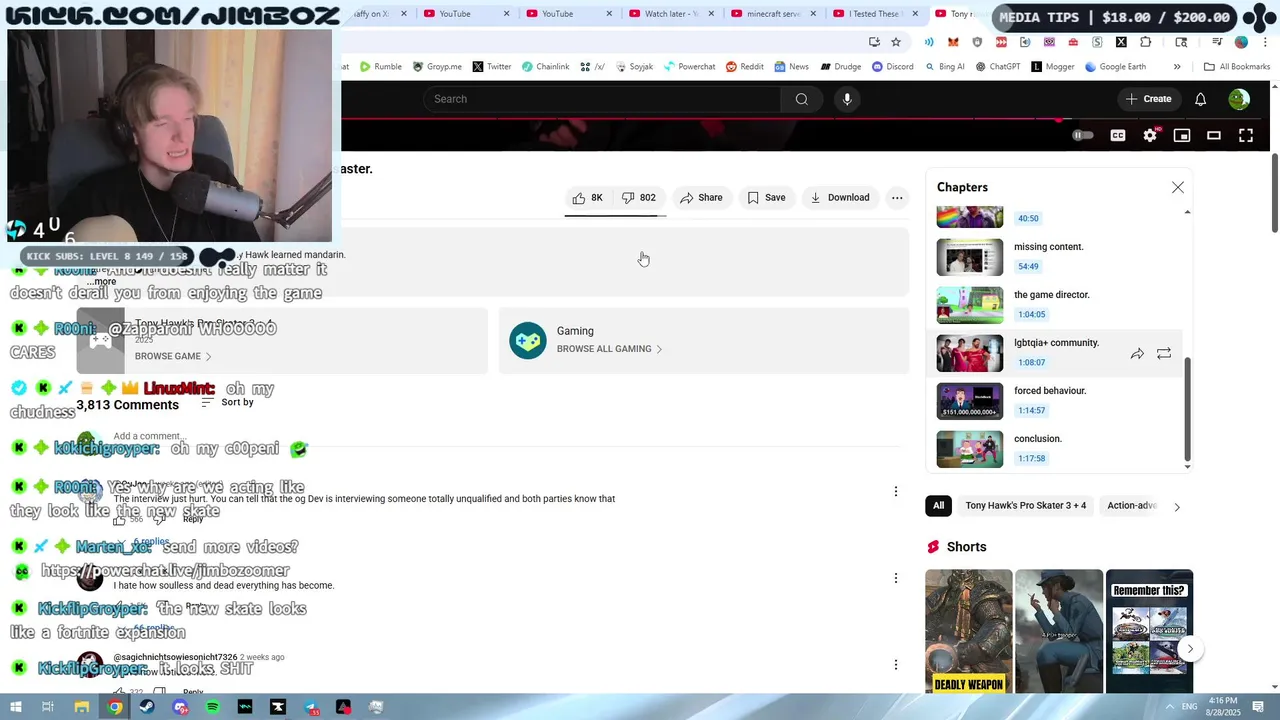Bookmark this page star icon

click(896, 42)
